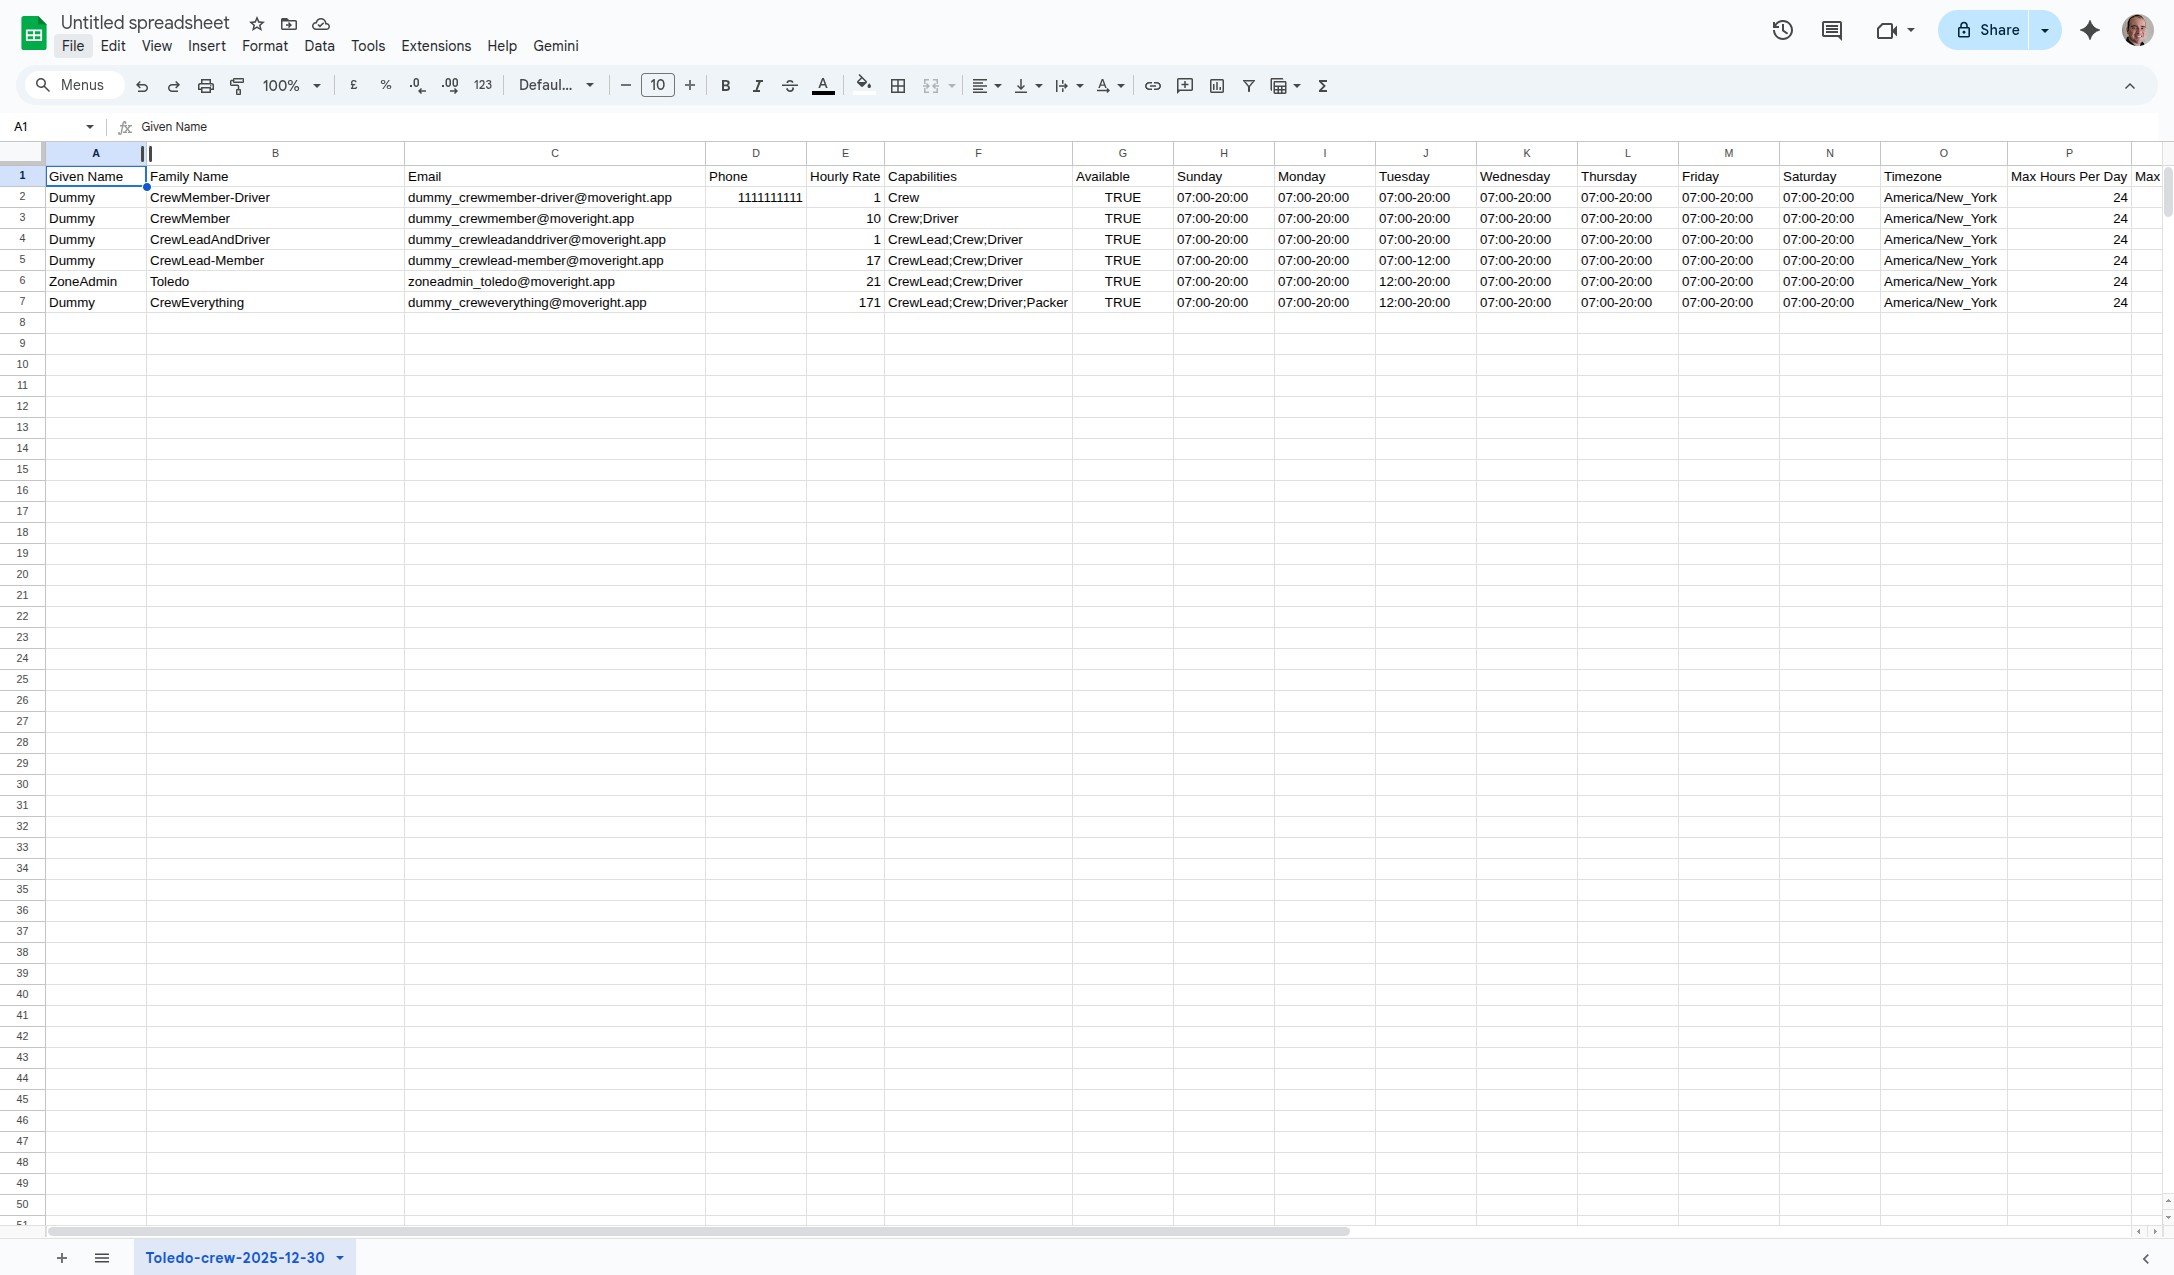
Task: Star the Untitled spreadsheet
Action: pos(257,24)
